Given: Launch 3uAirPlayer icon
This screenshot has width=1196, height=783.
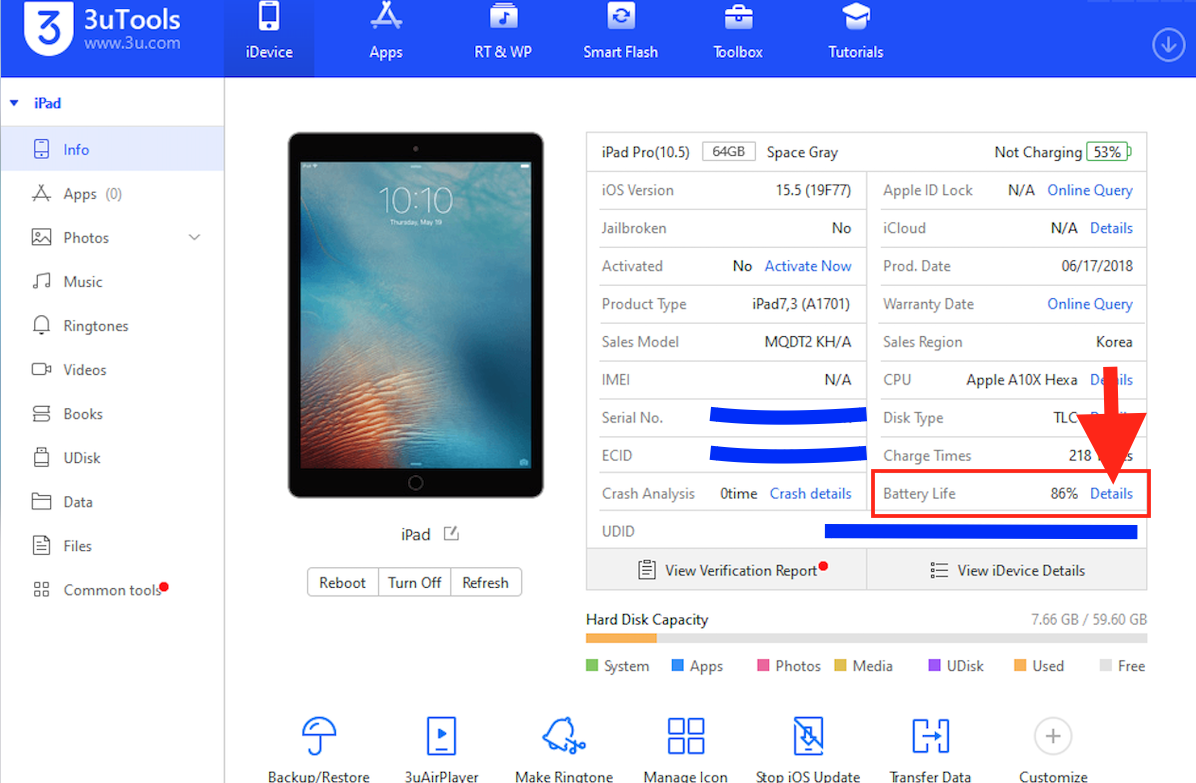Looking at the screenshot, I should tap(441, 736).
